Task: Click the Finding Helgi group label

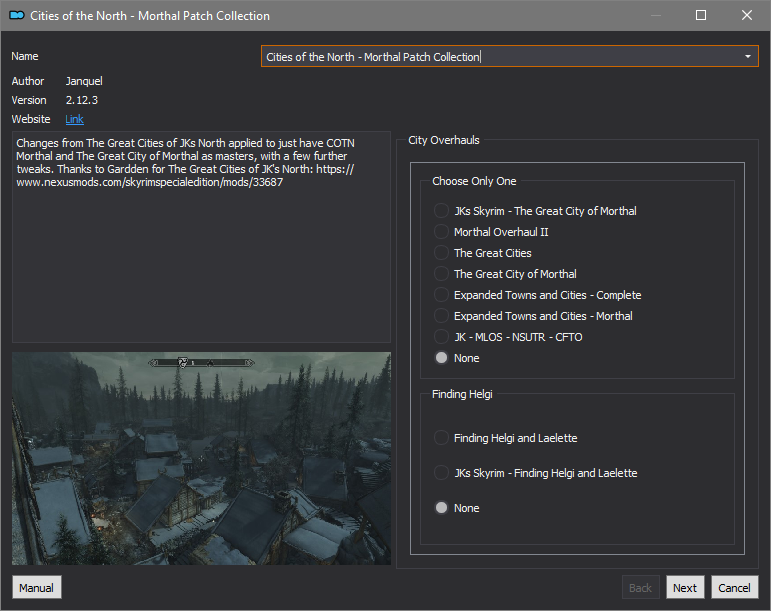Action: (462, 394)
